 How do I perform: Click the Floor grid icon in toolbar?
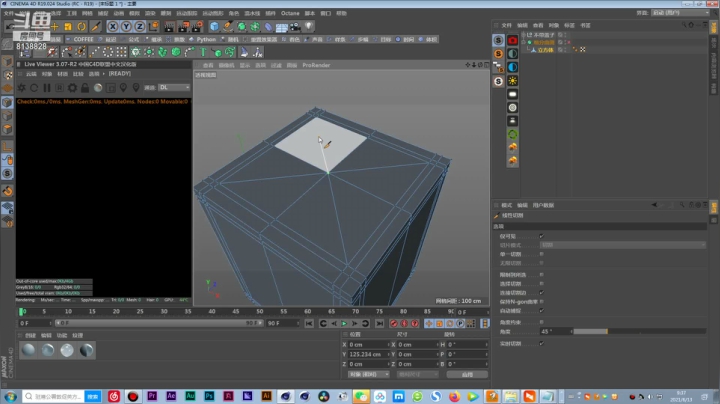pyautogui.click(x=281, y=27)
